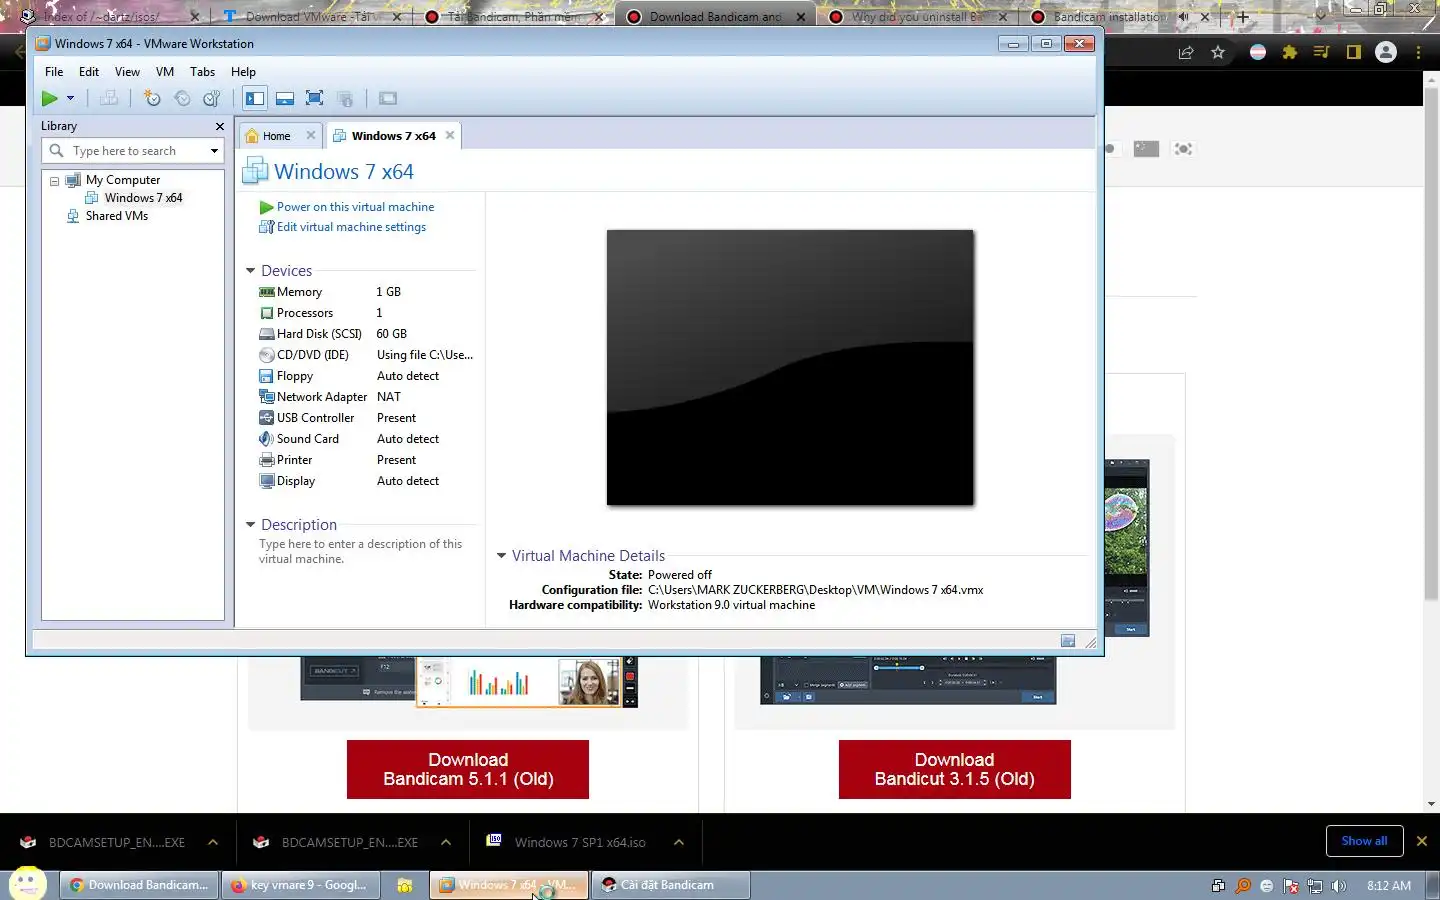Viewport: 1440px width, 900px height.
Task: Close the Library panel
Action: point(220,126)
